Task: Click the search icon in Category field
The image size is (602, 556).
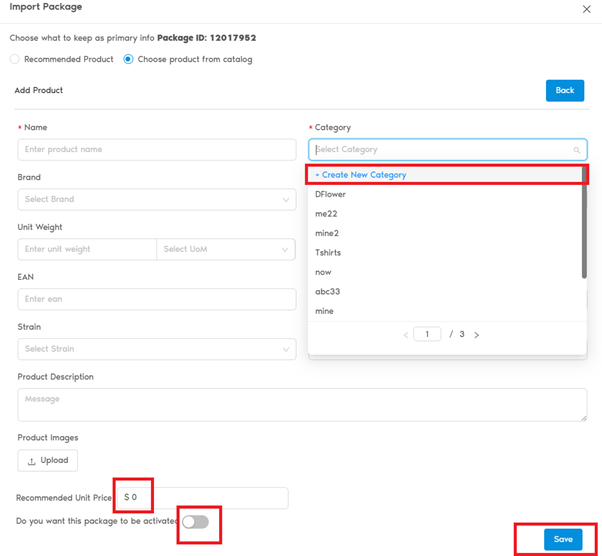Action: [577, 150]
